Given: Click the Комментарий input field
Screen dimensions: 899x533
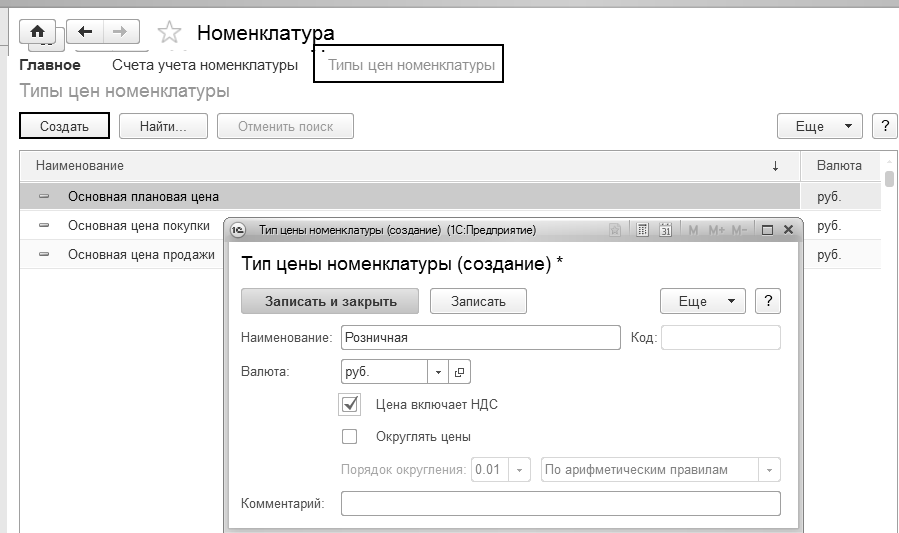Looking at the screenshot, I should pyautogui.click(x=561, y=504).
